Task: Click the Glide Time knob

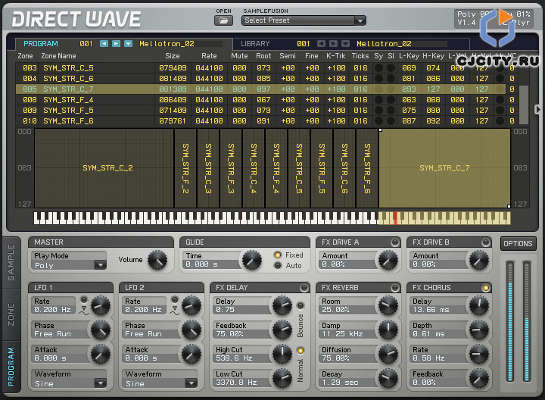Action: click(252, 260)
